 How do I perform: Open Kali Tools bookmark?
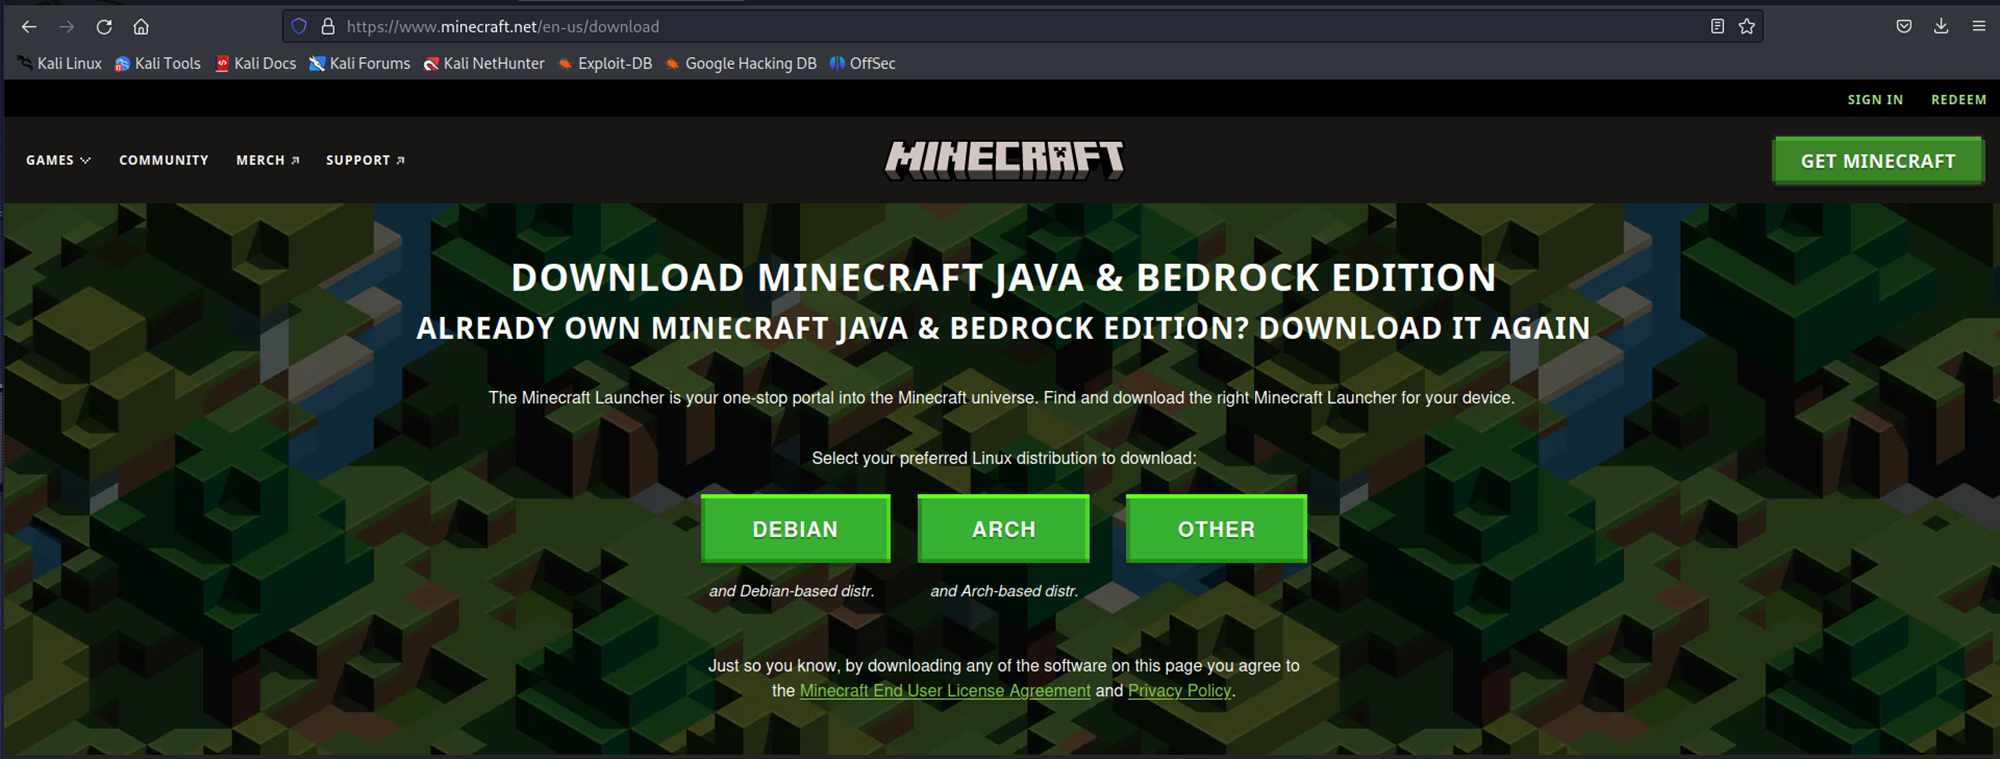point(158,63)
